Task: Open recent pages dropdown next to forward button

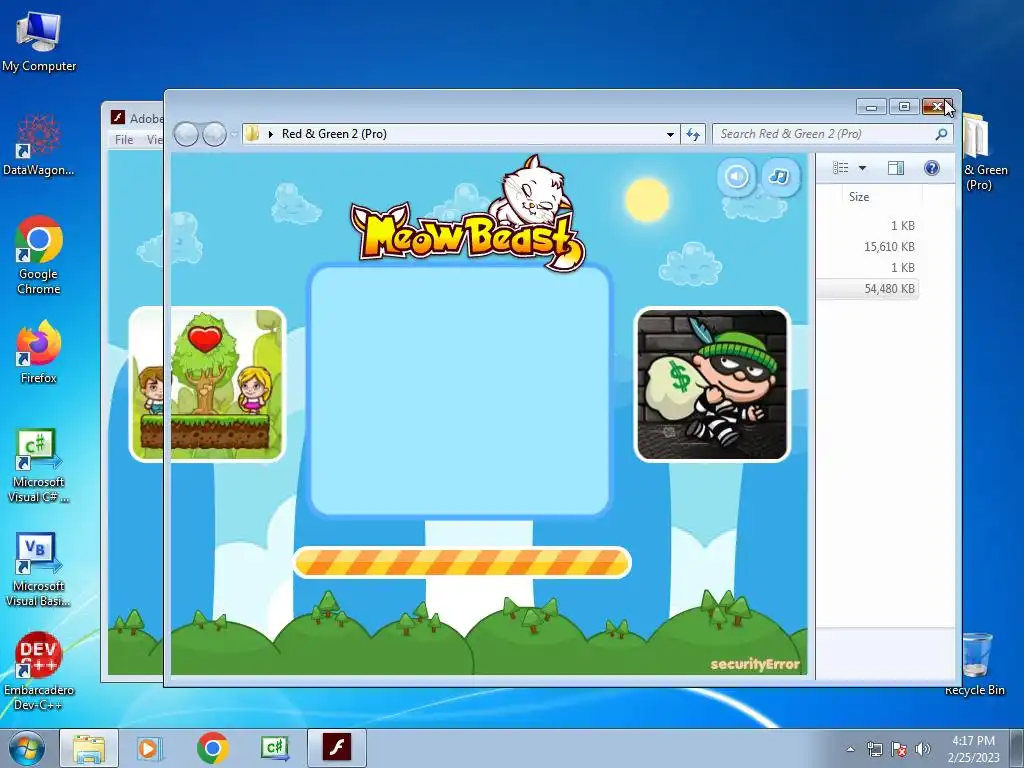Action: 234,135
